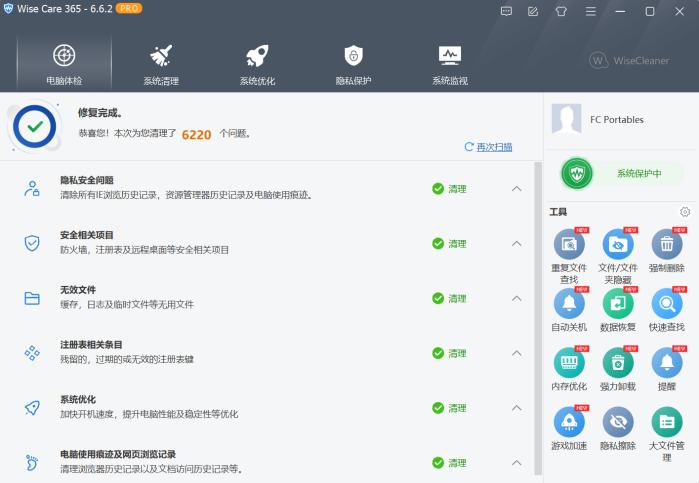Switch to the 电脑体检 tab

64,64
